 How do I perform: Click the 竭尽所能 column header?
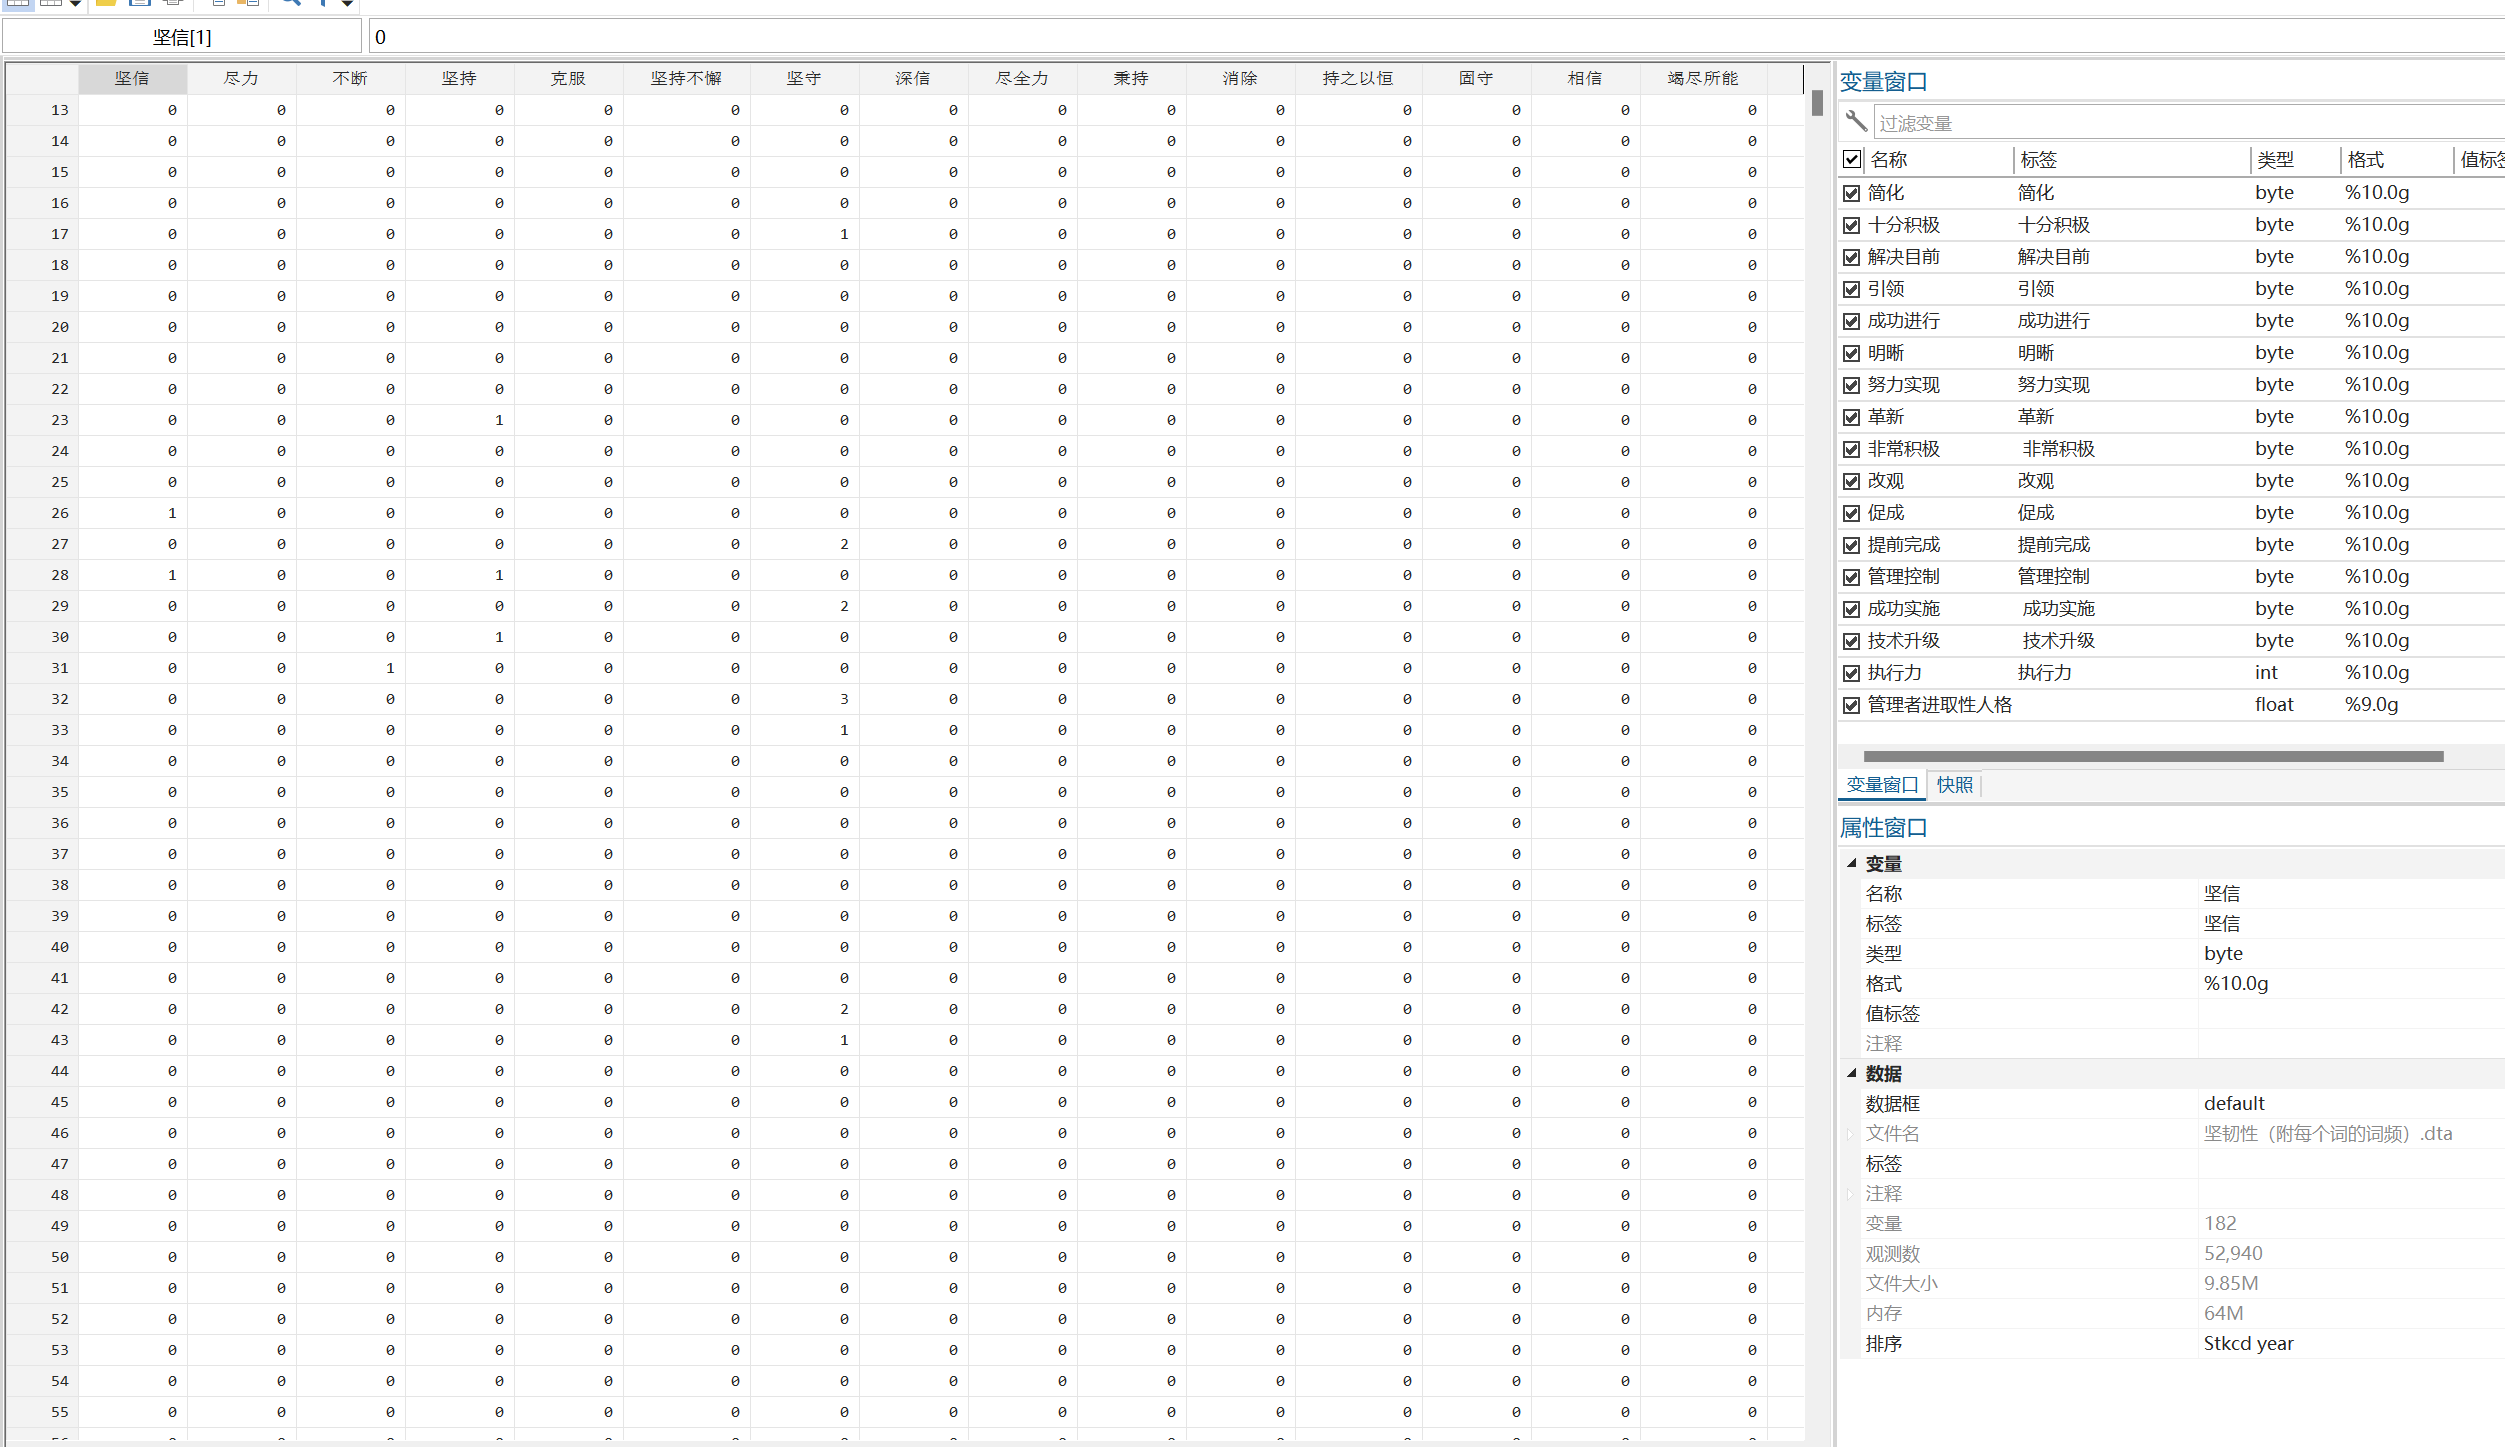[1702, 78]
